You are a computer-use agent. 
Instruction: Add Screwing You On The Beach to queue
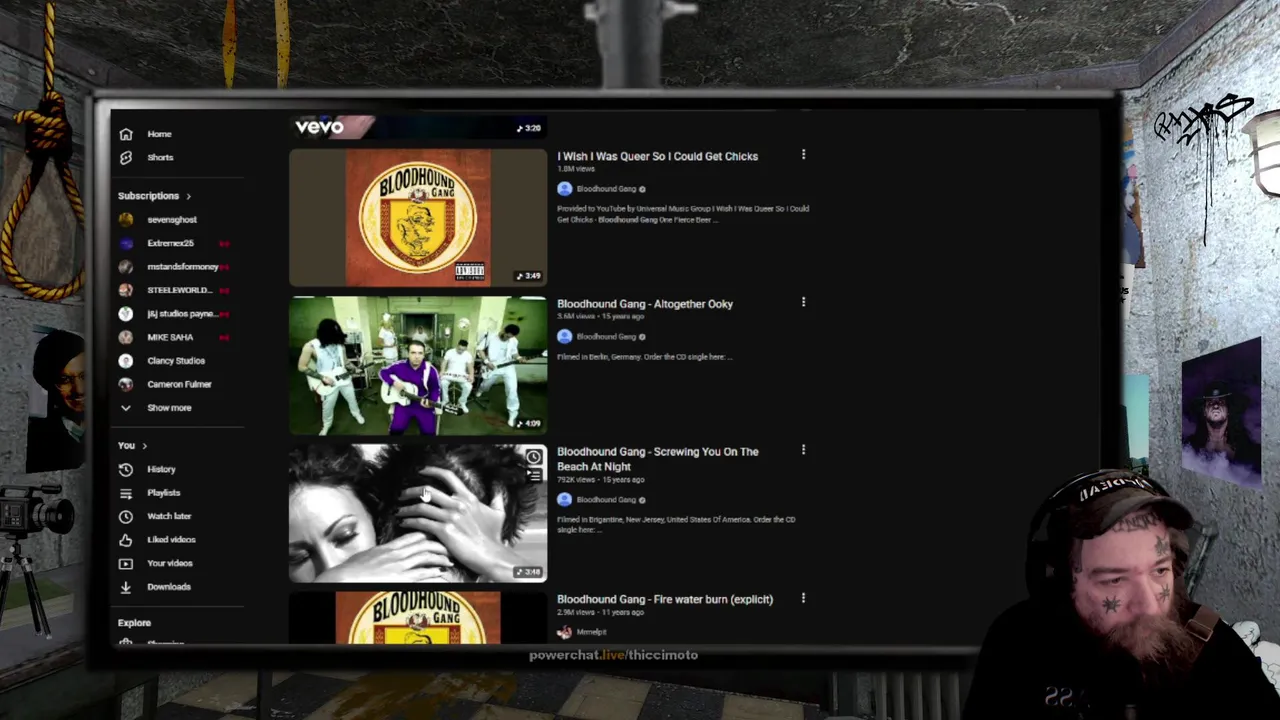[x=534, y=476]
